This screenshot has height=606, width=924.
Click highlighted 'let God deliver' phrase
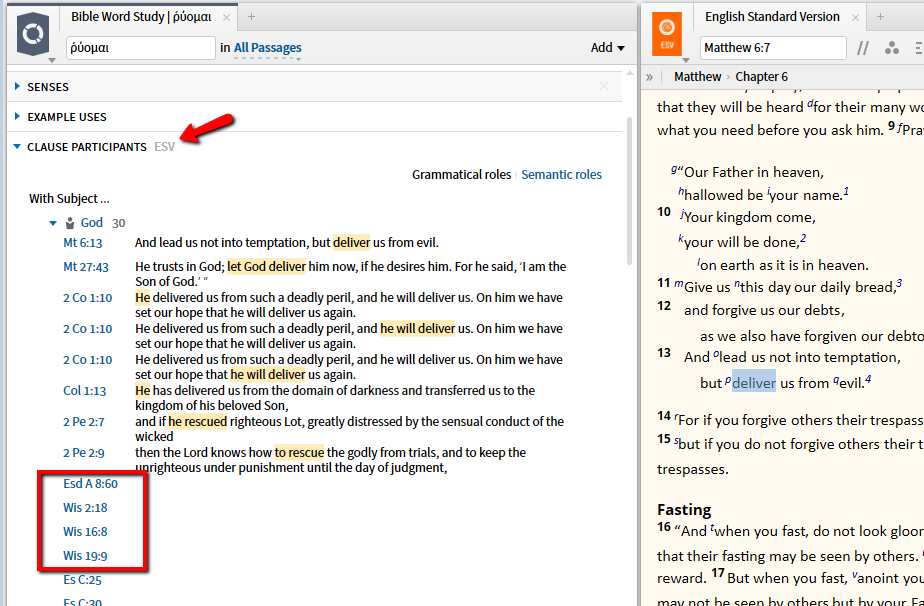(x=266, y=267)
